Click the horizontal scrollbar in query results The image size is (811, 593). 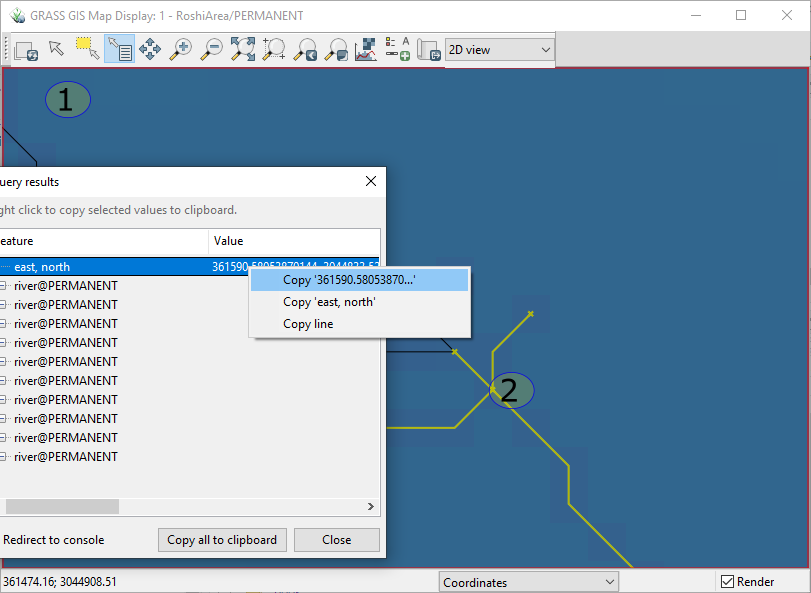(60, 507)
